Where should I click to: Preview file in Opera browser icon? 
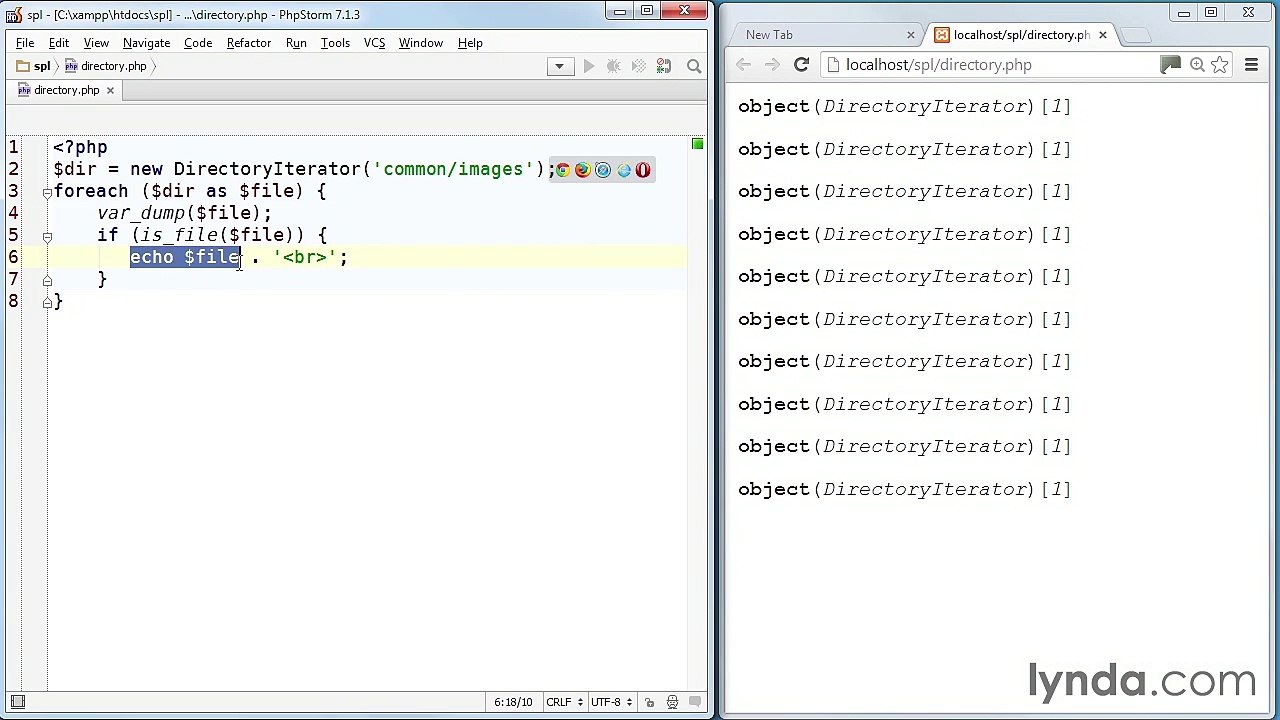[643, 170]
